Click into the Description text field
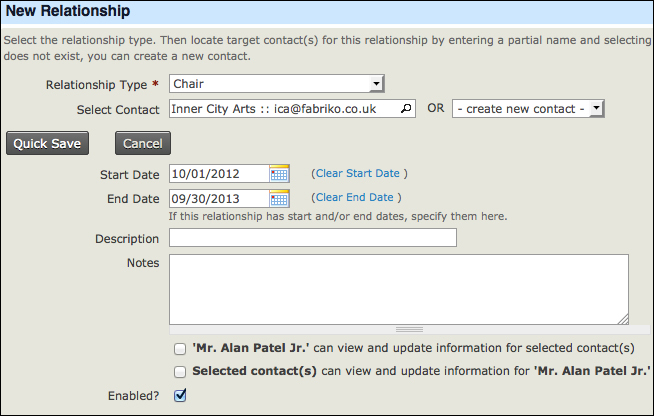 tap(313, 237)
